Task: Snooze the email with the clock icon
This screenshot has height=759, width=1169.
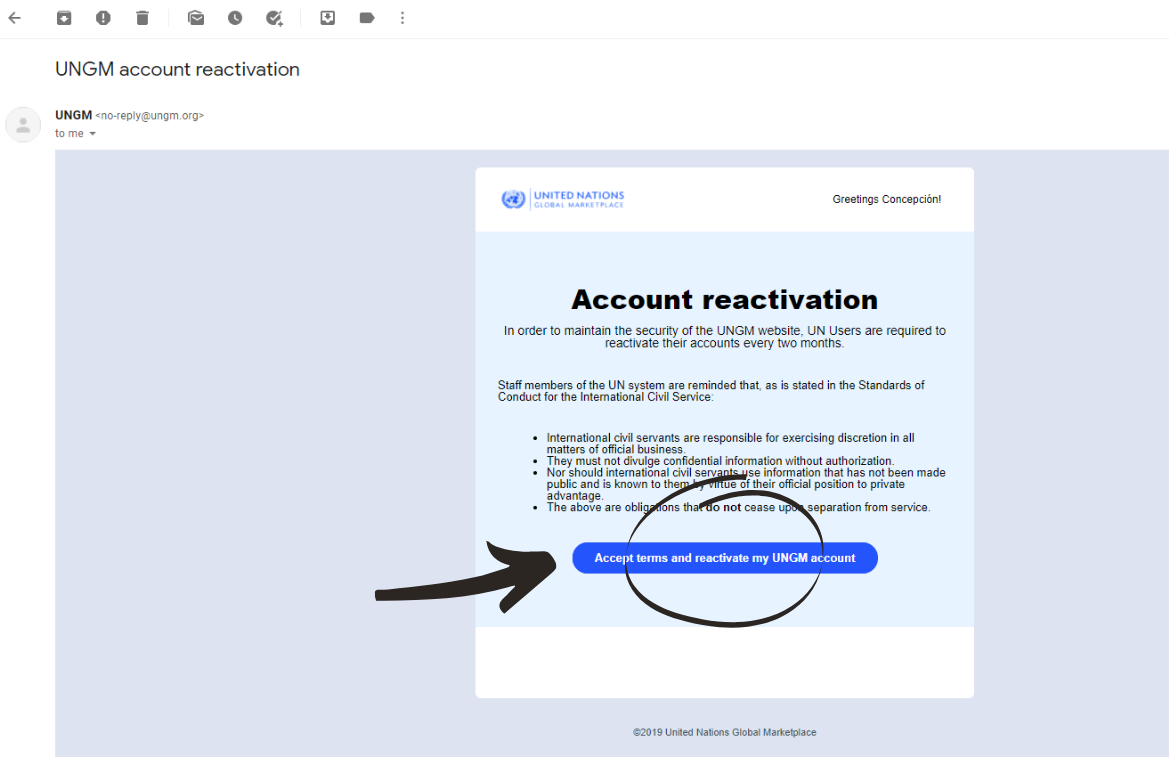Action: (x=235, y=18)
